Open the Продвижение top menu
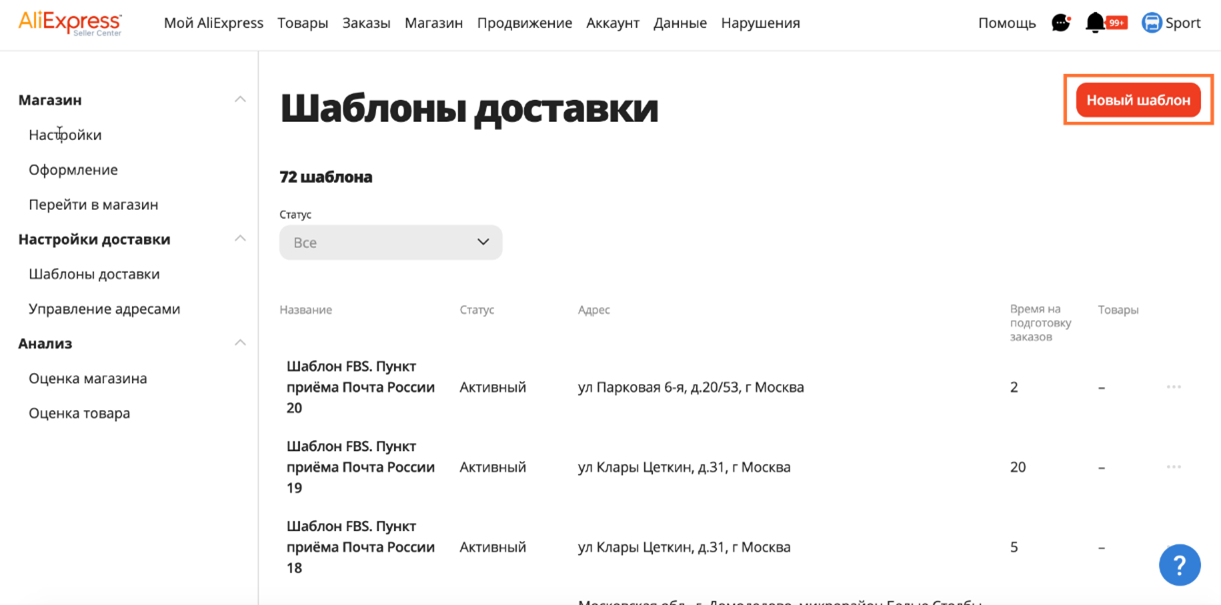The width and height of the screenshot is (1221, 605). [x=524, y=23]
